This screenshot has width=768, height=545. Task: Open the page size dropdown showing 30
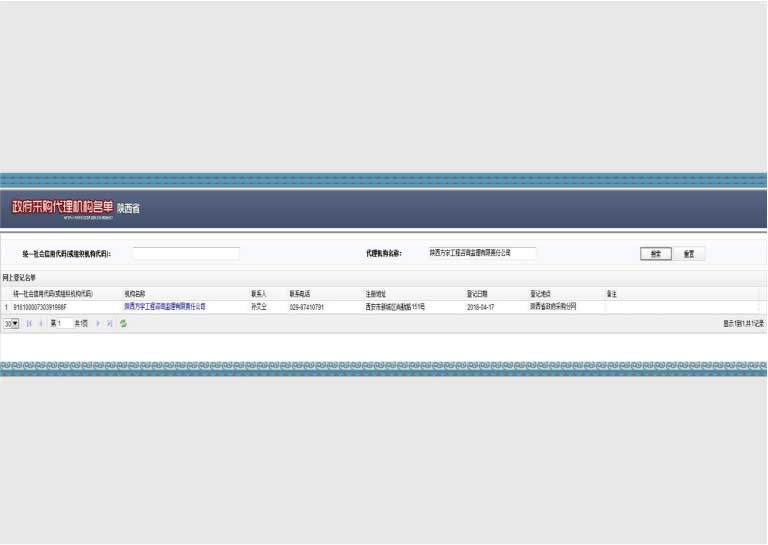point(11,324)
